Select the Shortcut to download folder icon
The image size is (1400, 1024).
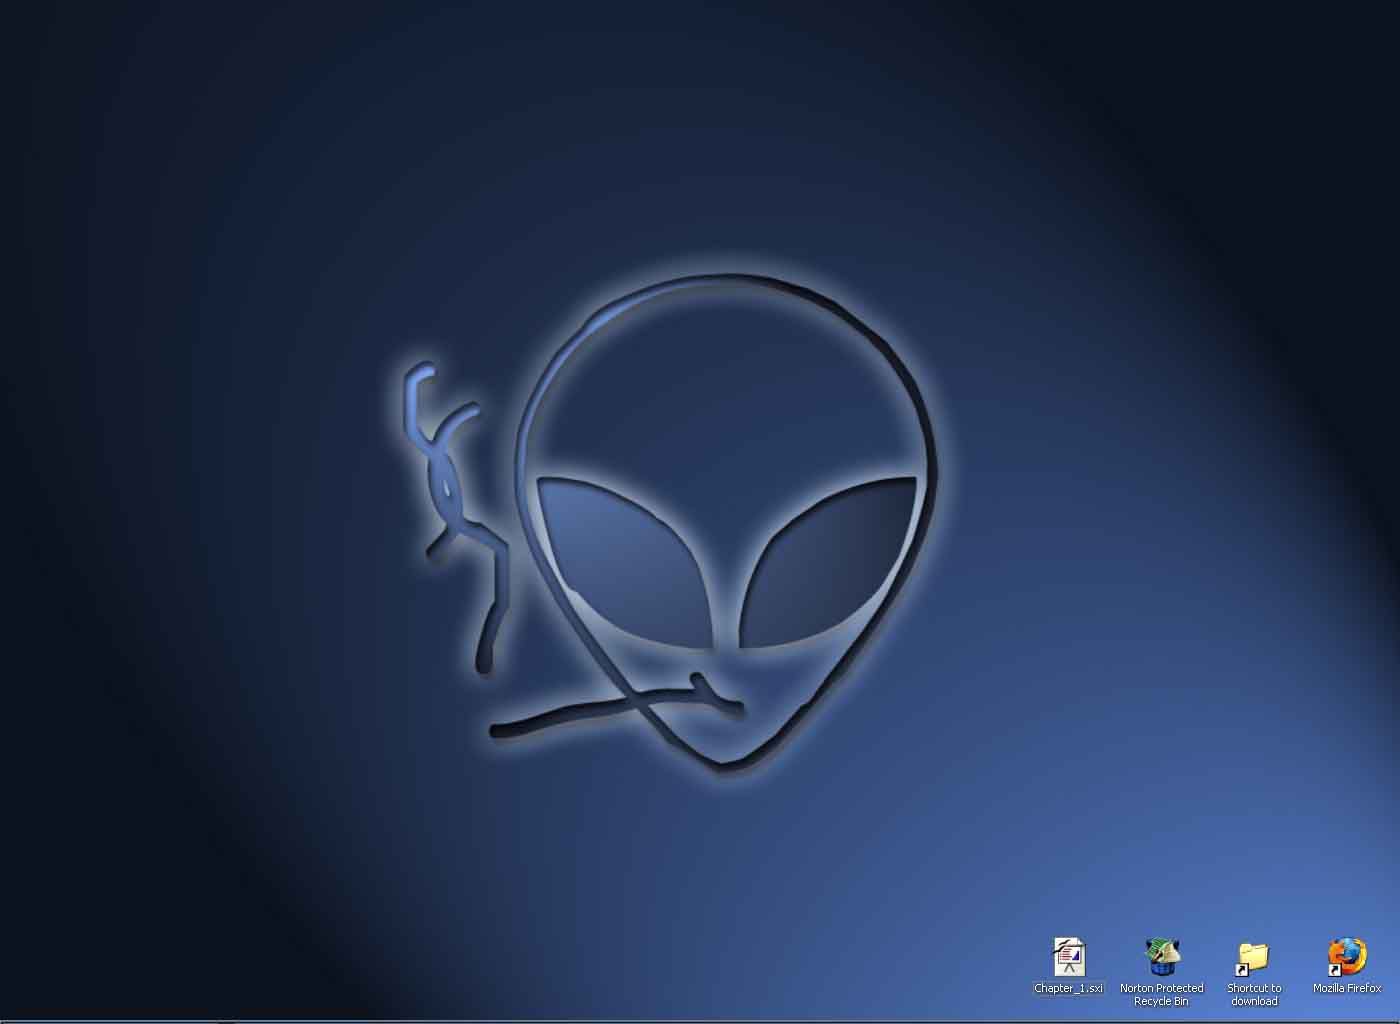1253,959
